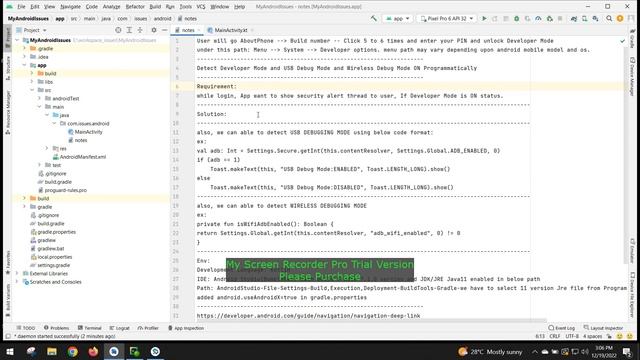The width and height of the screenshot is (640, 360).
Task: Expand the androidTest folder
Action: tap(39, 98)
